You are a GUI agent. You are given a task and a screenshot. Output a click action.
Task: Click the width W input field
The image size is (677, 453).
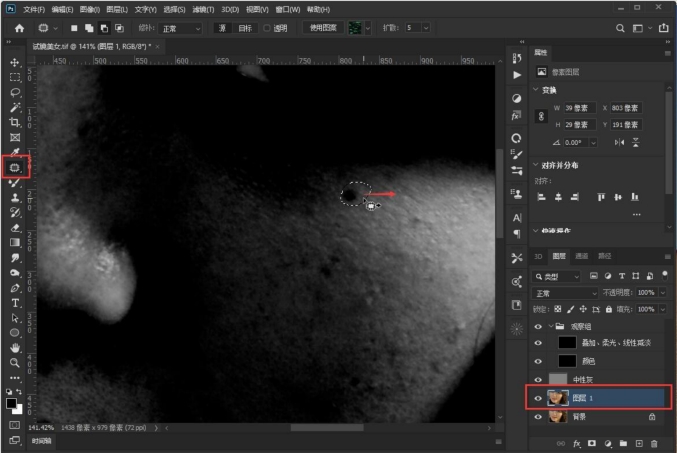(580, 108)
